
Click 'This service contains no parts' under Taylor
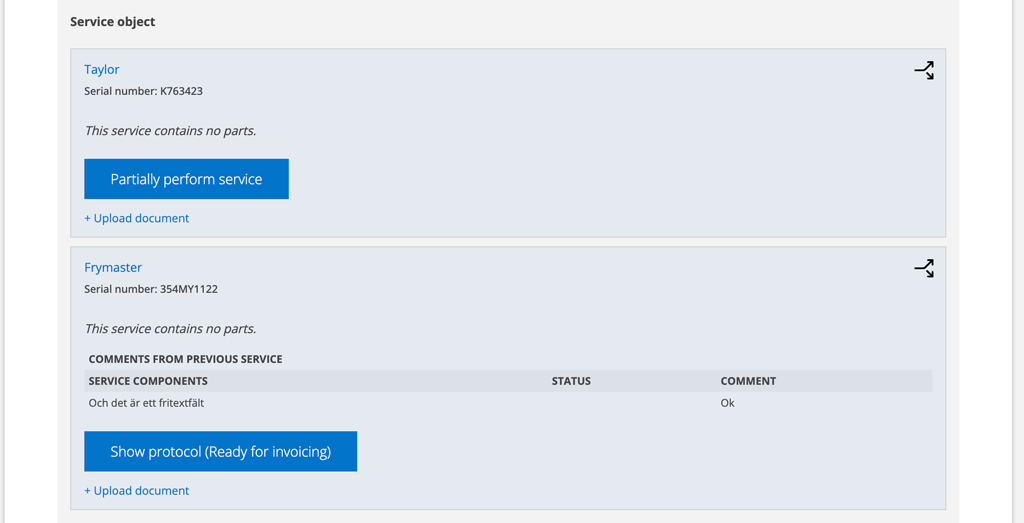coord(170,131)
